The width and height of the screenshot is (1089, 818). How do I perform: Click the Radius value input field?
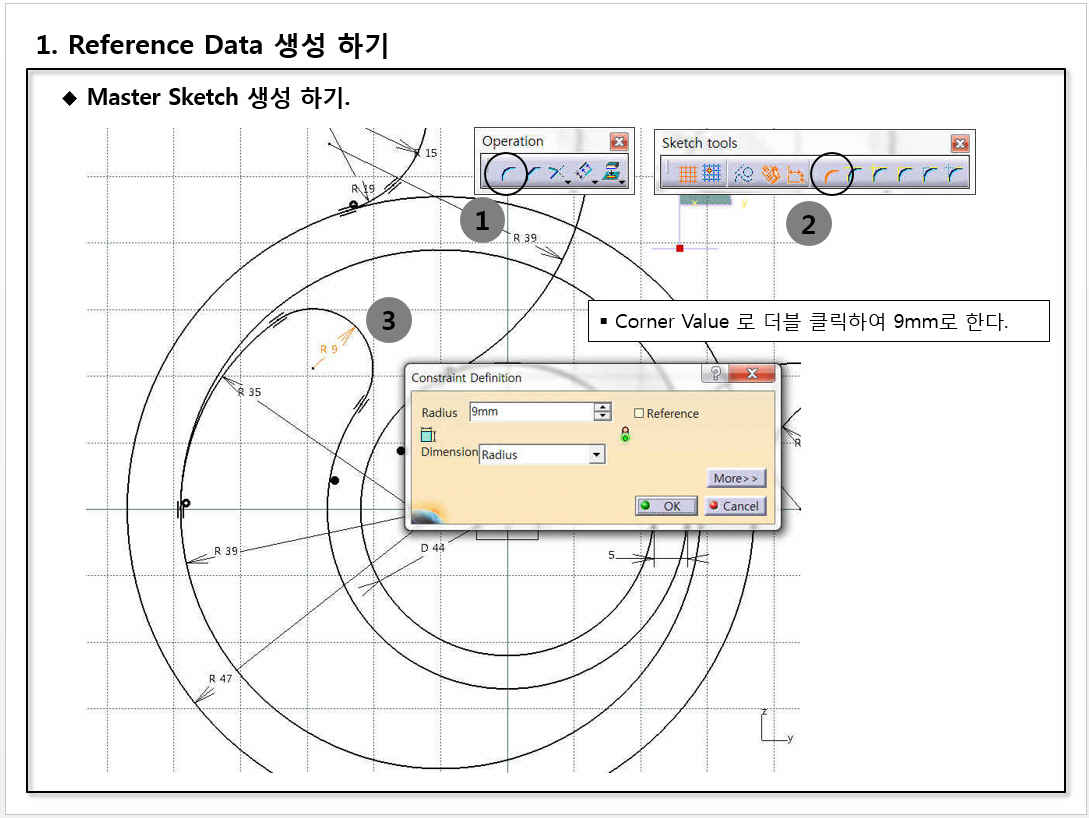click(530, 412)
